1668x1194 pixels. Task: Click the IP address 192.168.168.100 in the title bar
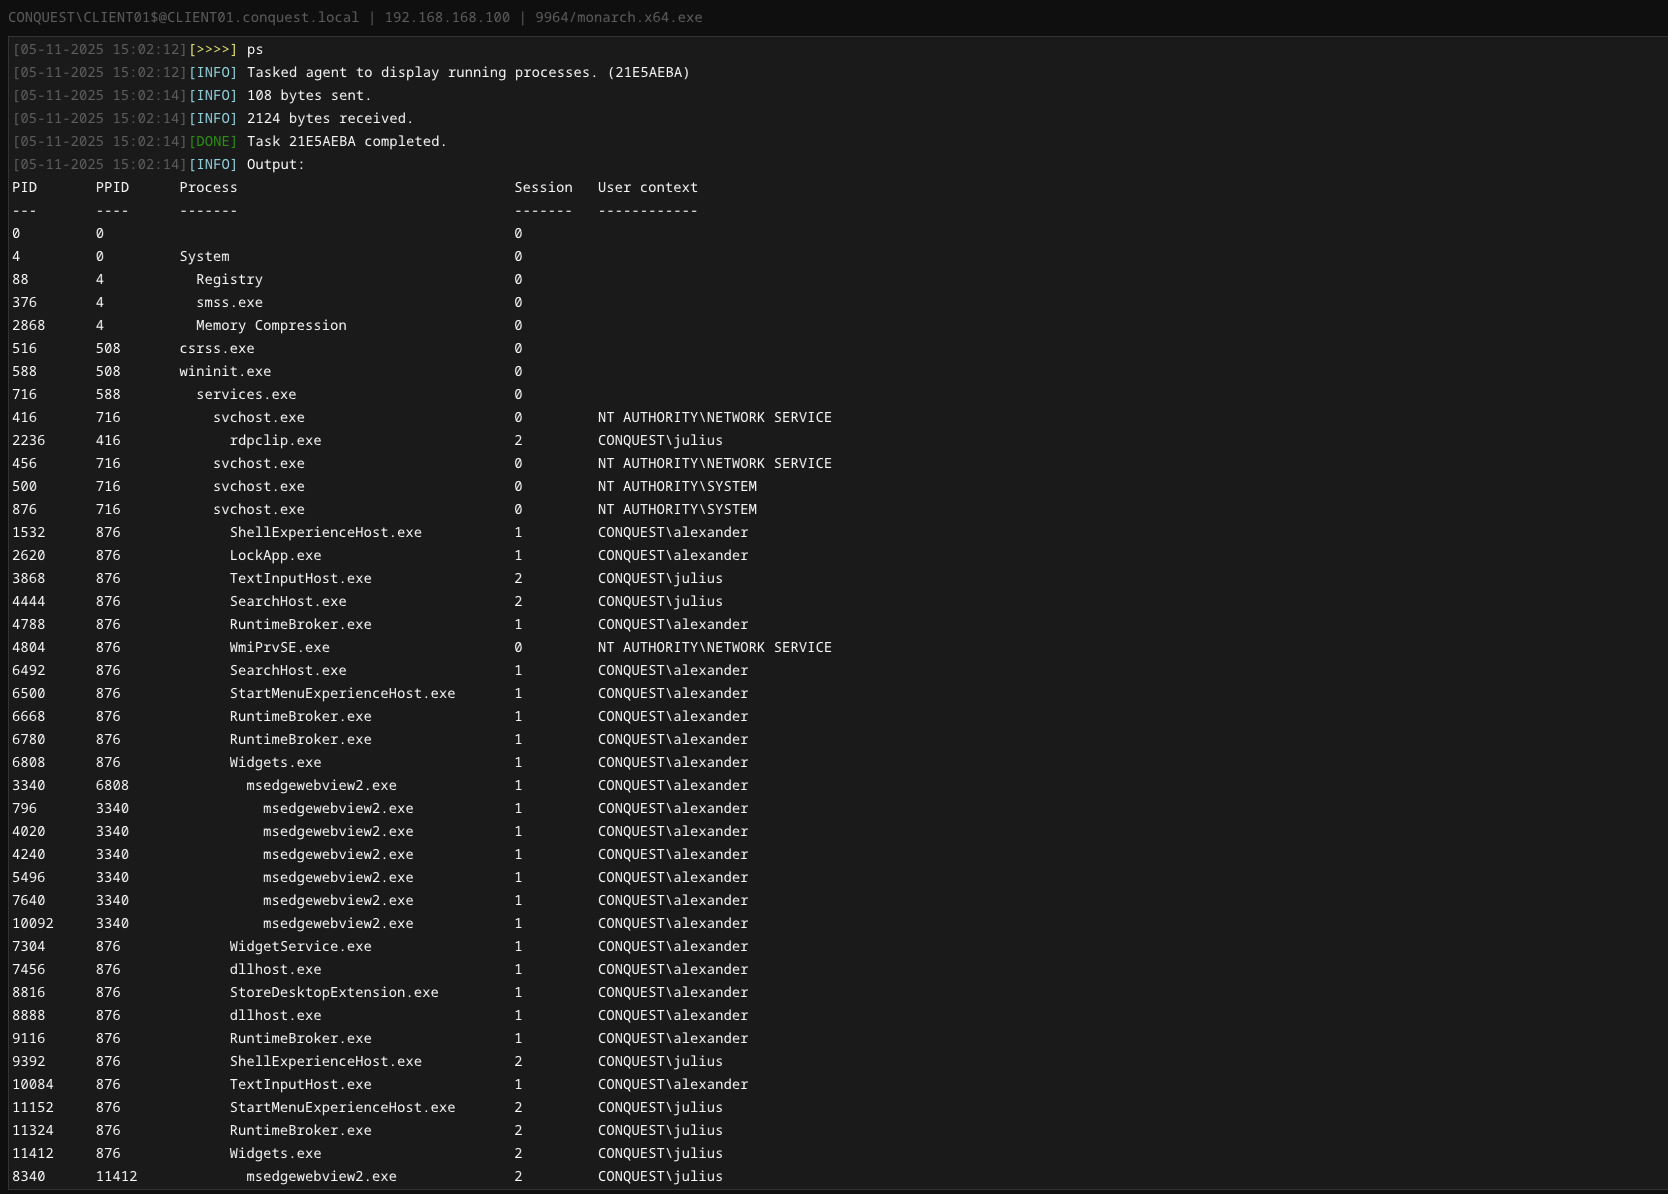(448, 17)
